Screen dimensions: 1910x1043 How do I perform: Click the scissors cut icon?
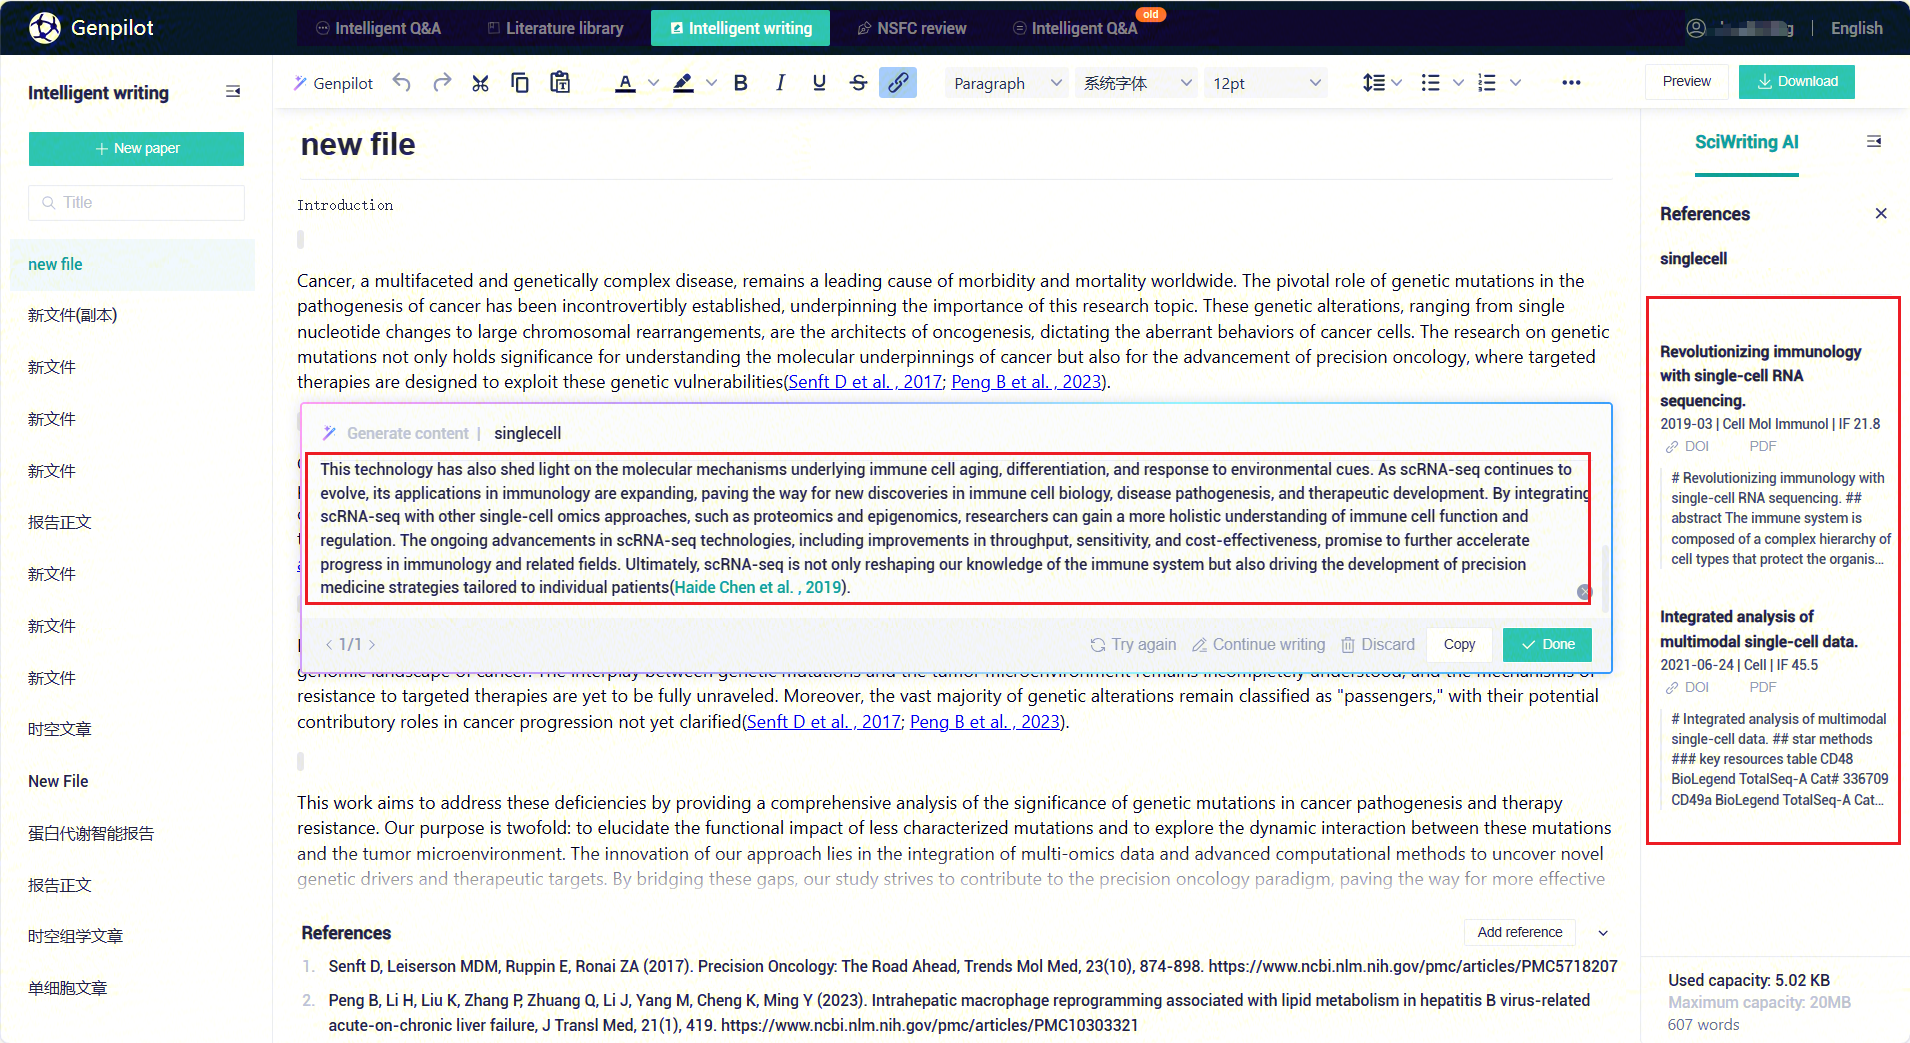click(481, 83)
